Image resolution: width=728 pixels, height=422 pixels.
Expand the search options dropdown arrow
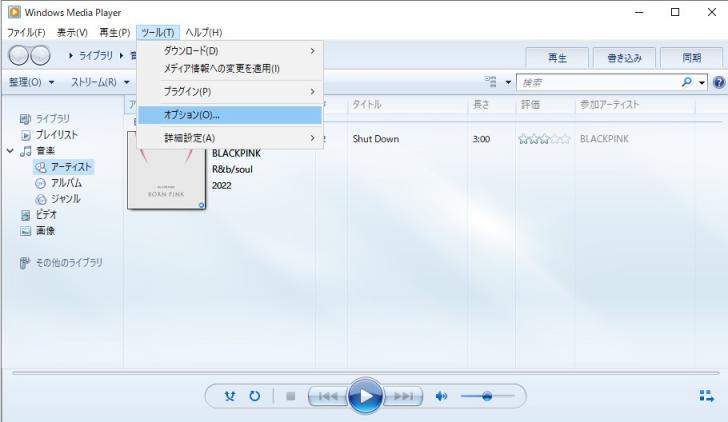(702, 83)
